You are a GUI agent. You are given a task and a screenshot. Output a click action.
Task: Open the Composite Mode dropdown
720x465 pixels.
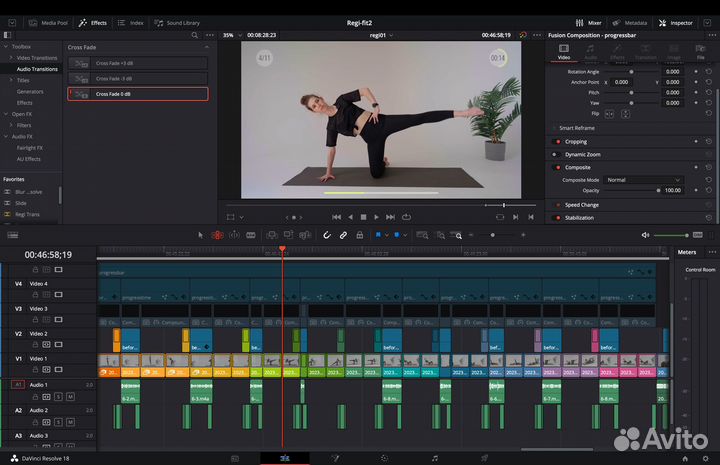[x=644, y=179]
